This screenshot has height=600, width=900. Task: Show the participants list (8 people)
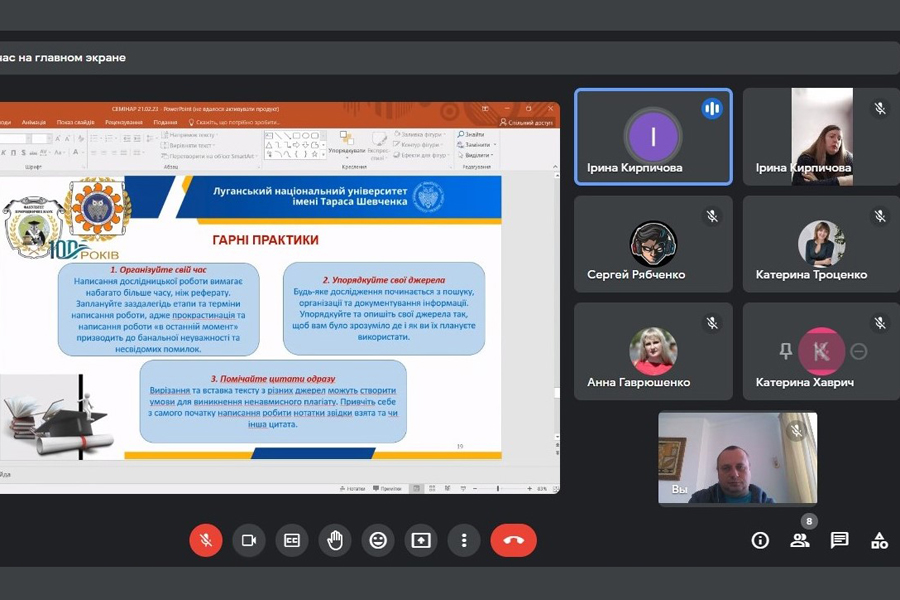[x=800, y=540]
